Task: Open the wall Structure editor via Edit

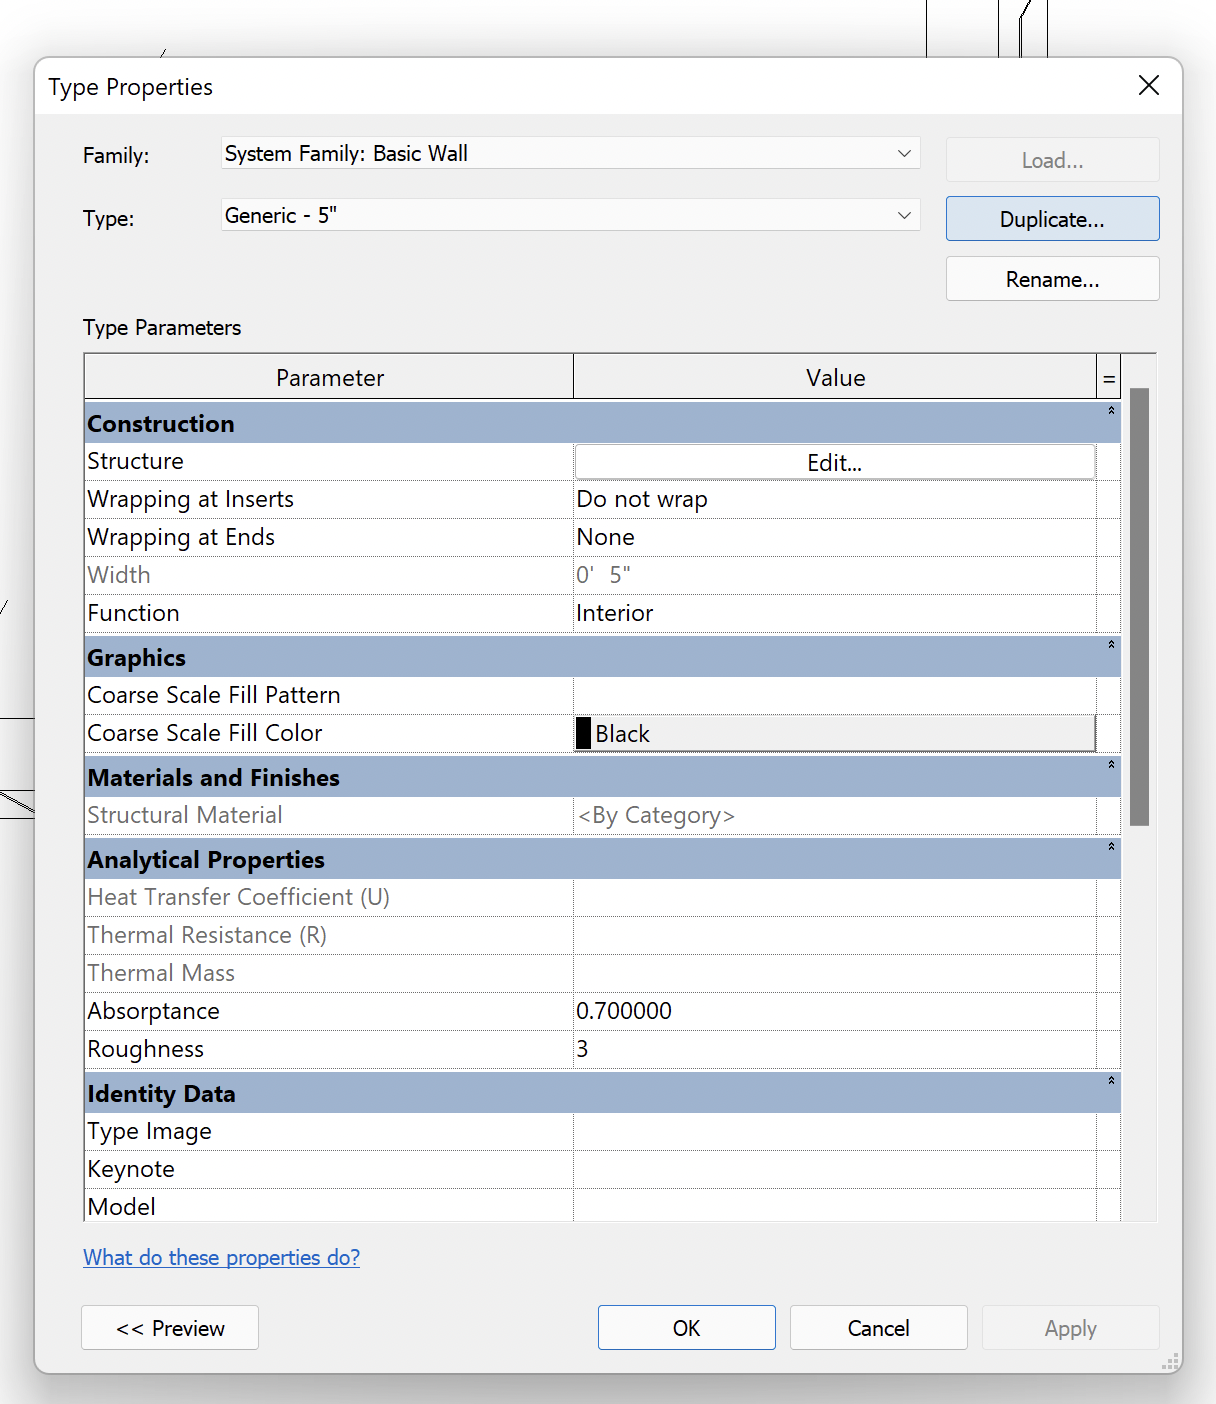Action: click(x=834, y=462)
